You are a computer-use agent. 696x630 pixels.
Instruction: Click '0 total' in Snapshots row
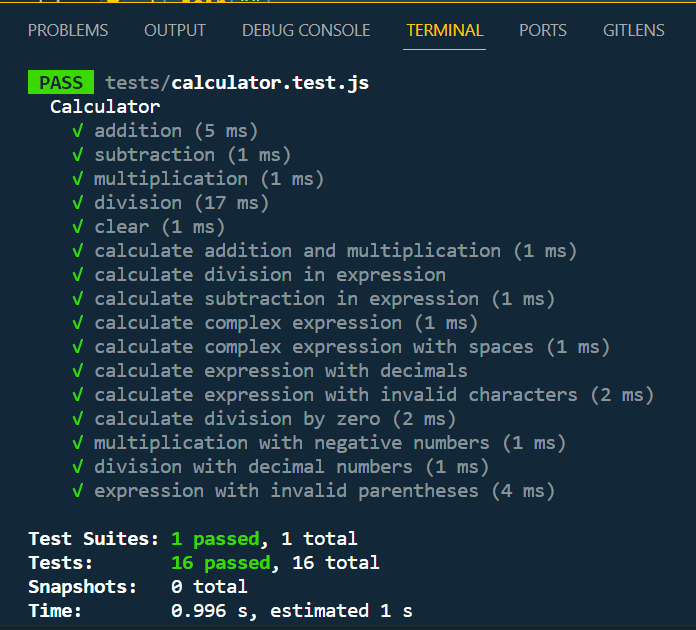[x=210, y=586]
